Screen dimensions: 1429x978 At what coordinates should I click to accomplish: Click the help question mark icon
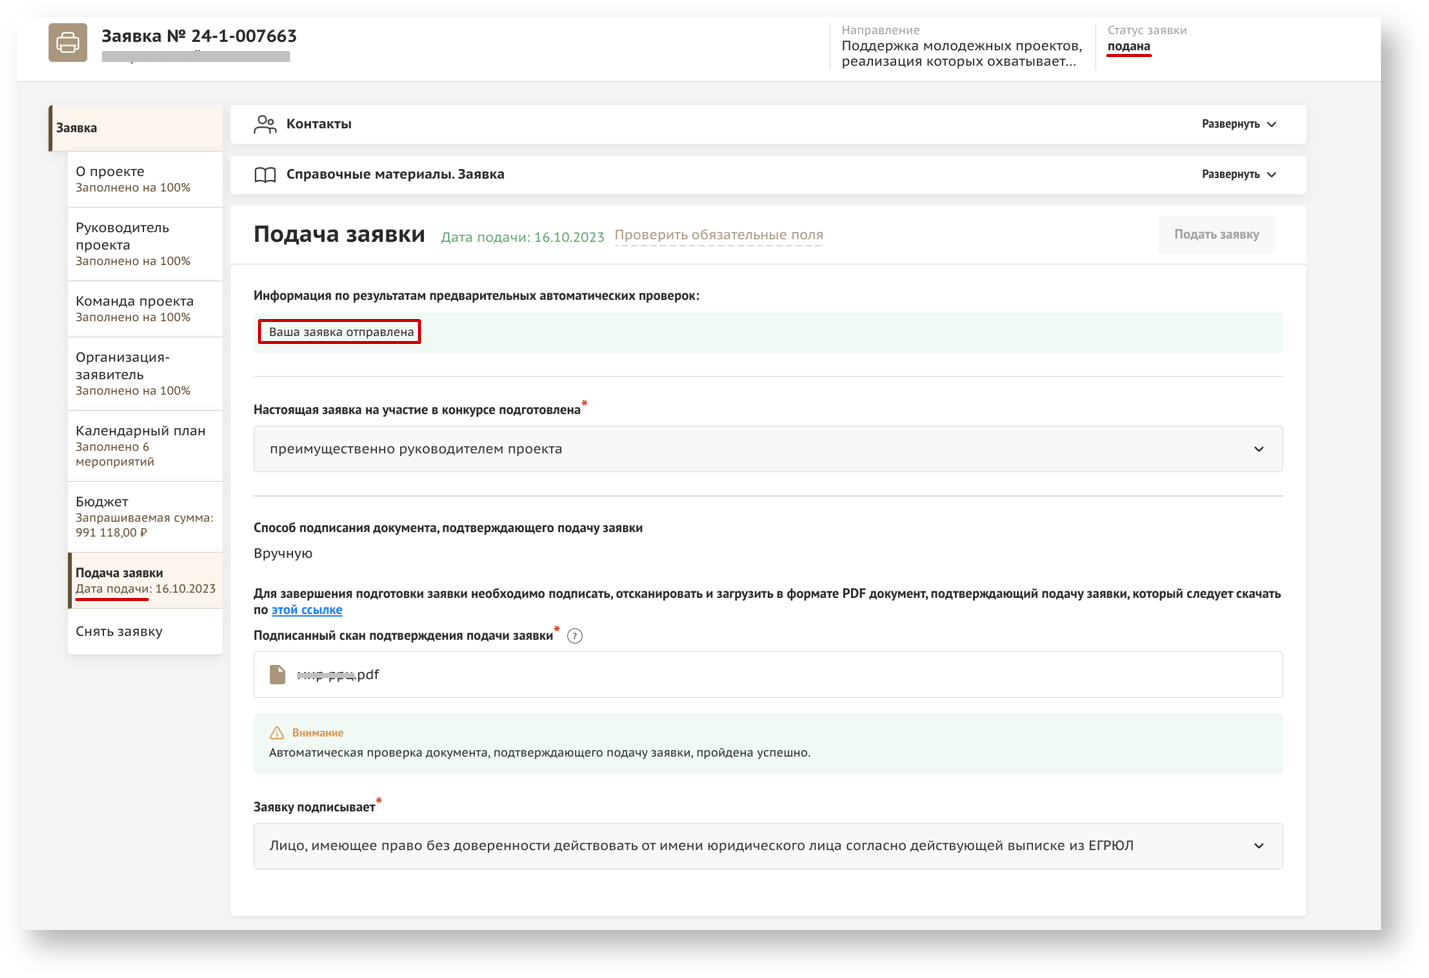point(575,636)
